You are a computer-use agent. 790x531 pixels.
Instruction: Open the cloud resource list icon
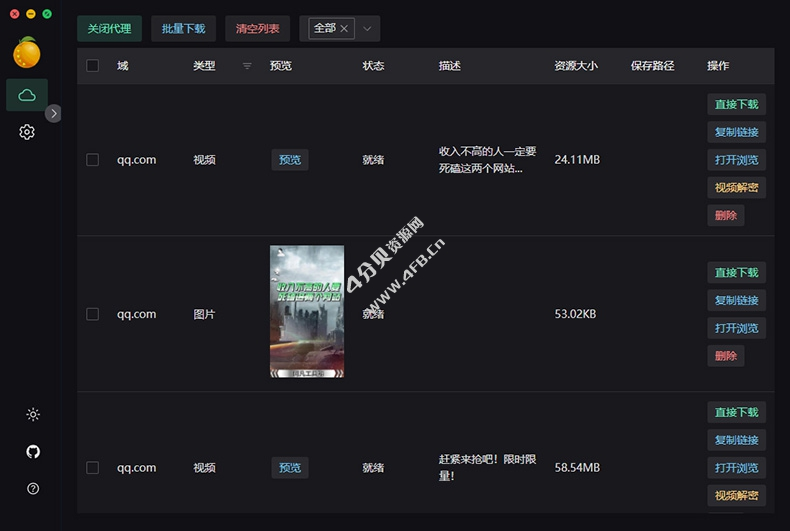pos(27,95)
